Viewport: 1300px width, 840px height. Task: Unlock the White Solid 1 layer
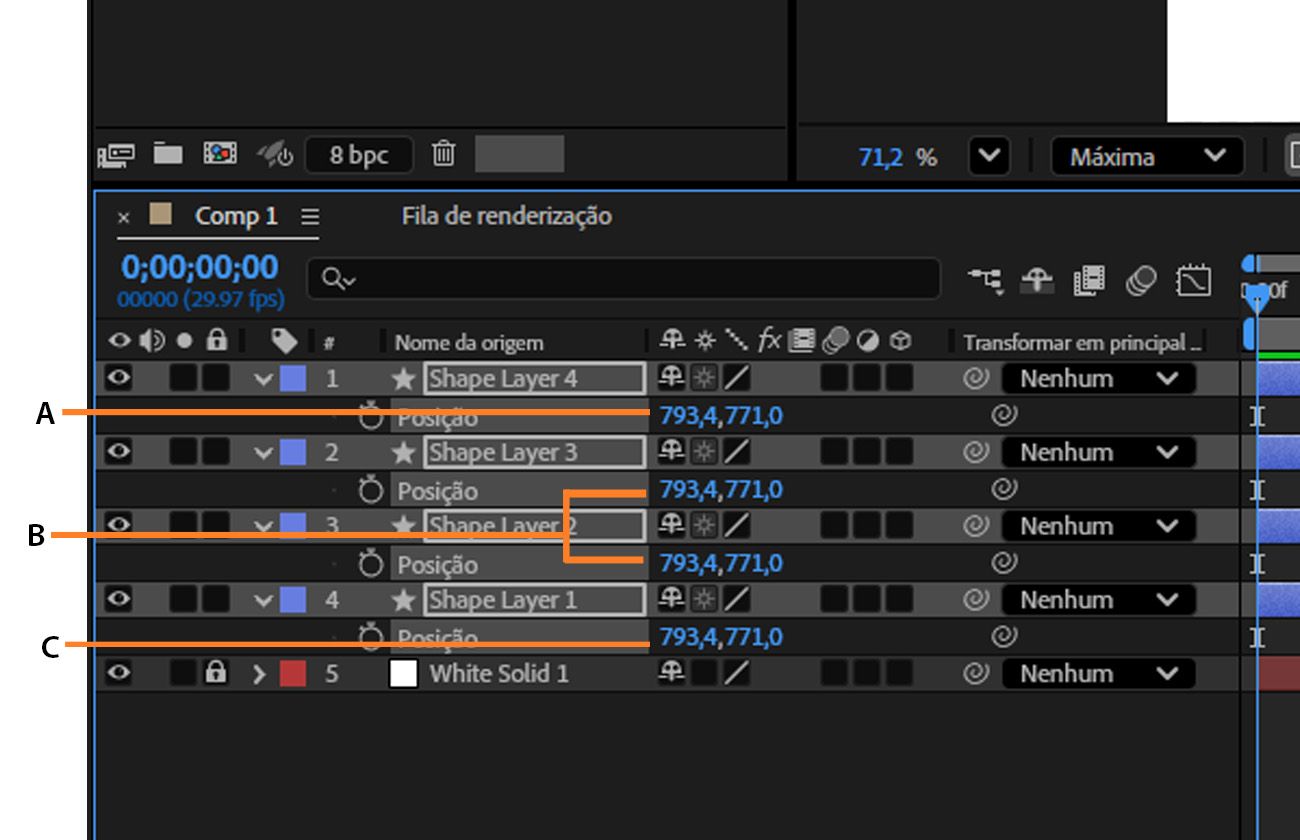[215, 673]
